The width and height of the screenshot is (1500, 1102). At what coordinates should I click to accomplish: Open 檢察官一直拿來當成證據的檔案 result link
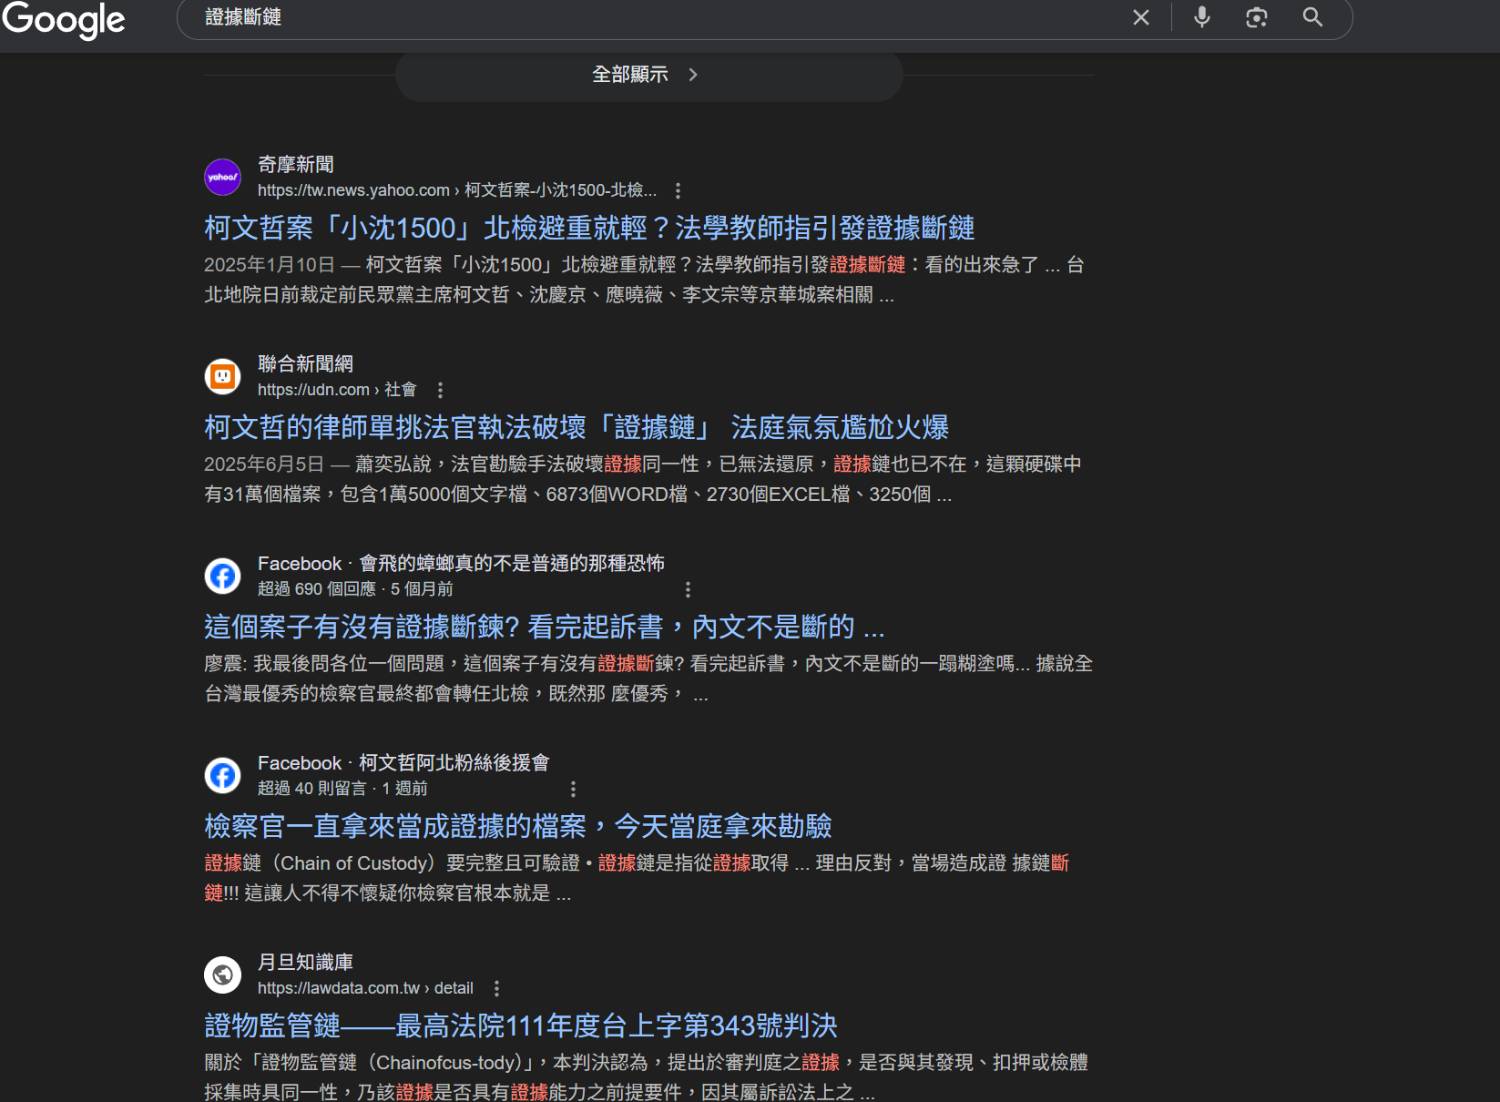tap(518, 826)
